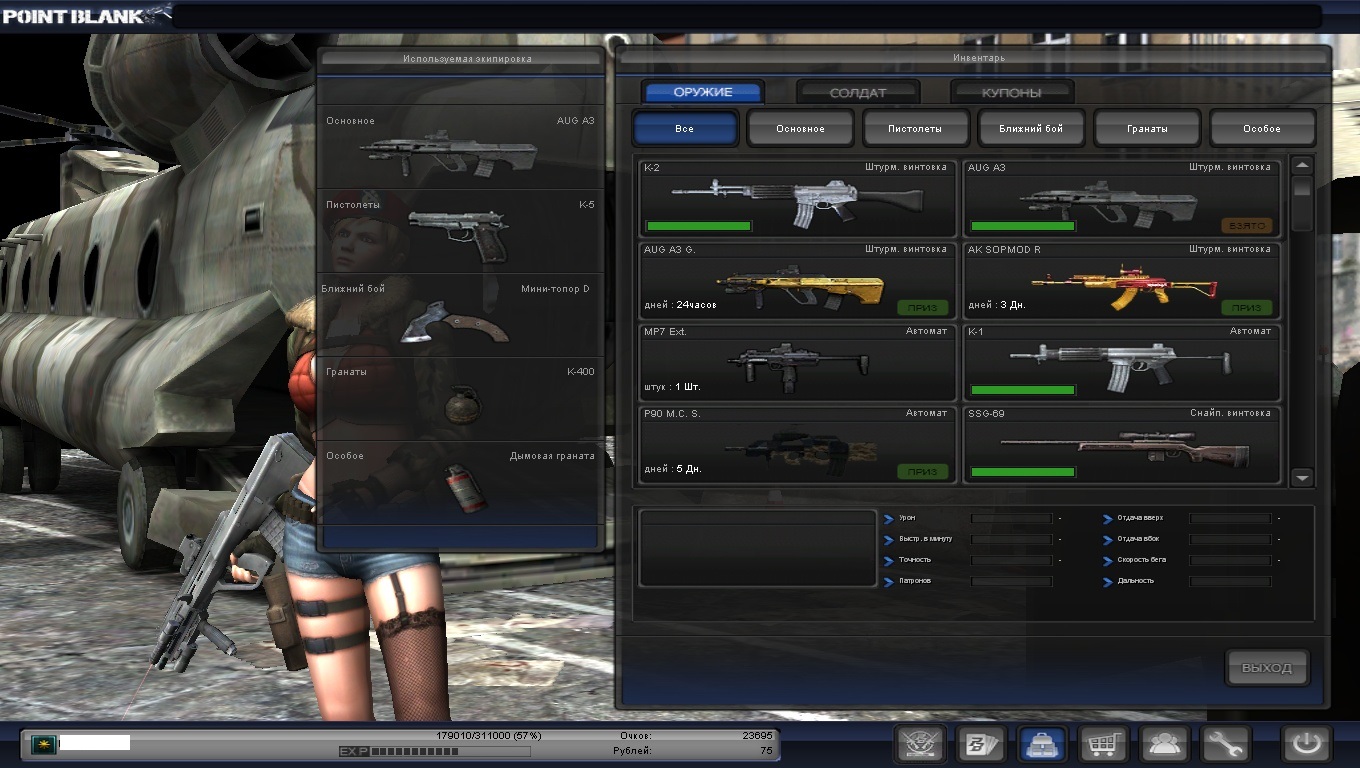Screen dimensions: 1360x768
Task: Click the weapon preview box in stats panel
Action: click(758, 548)
